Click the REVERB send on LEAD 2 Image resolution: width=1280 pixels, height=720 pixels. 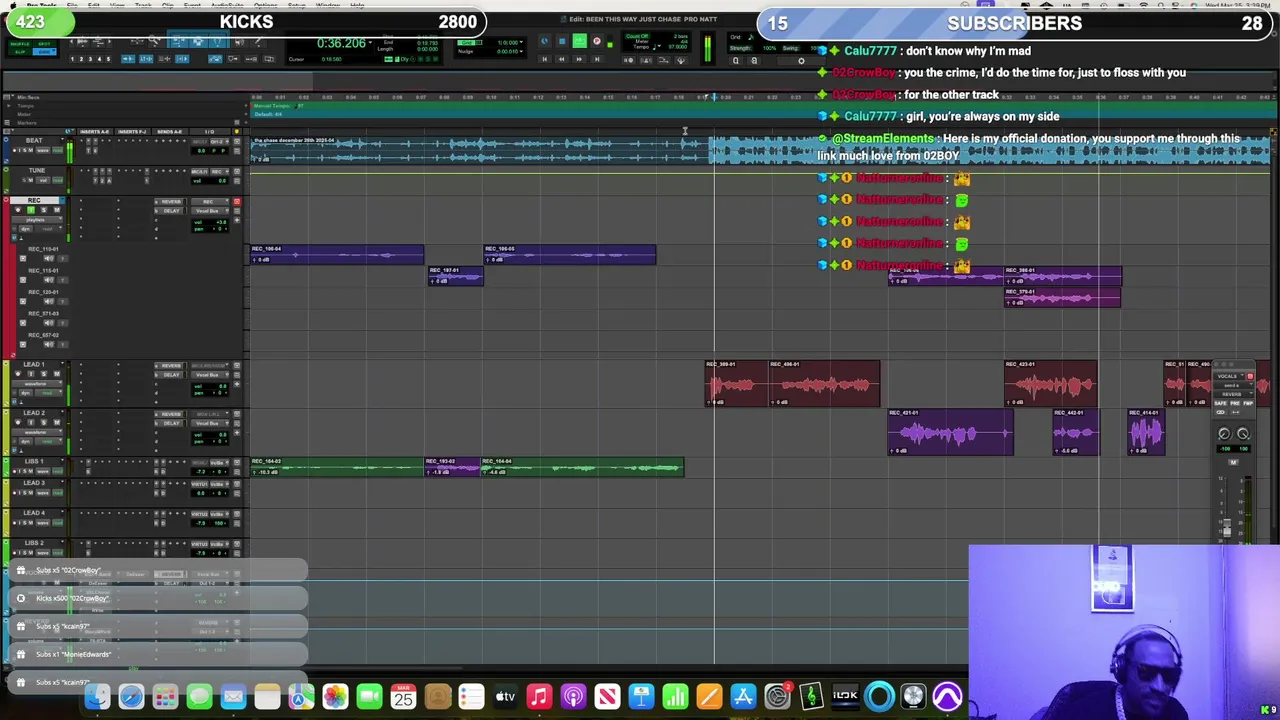click(170, 414)
